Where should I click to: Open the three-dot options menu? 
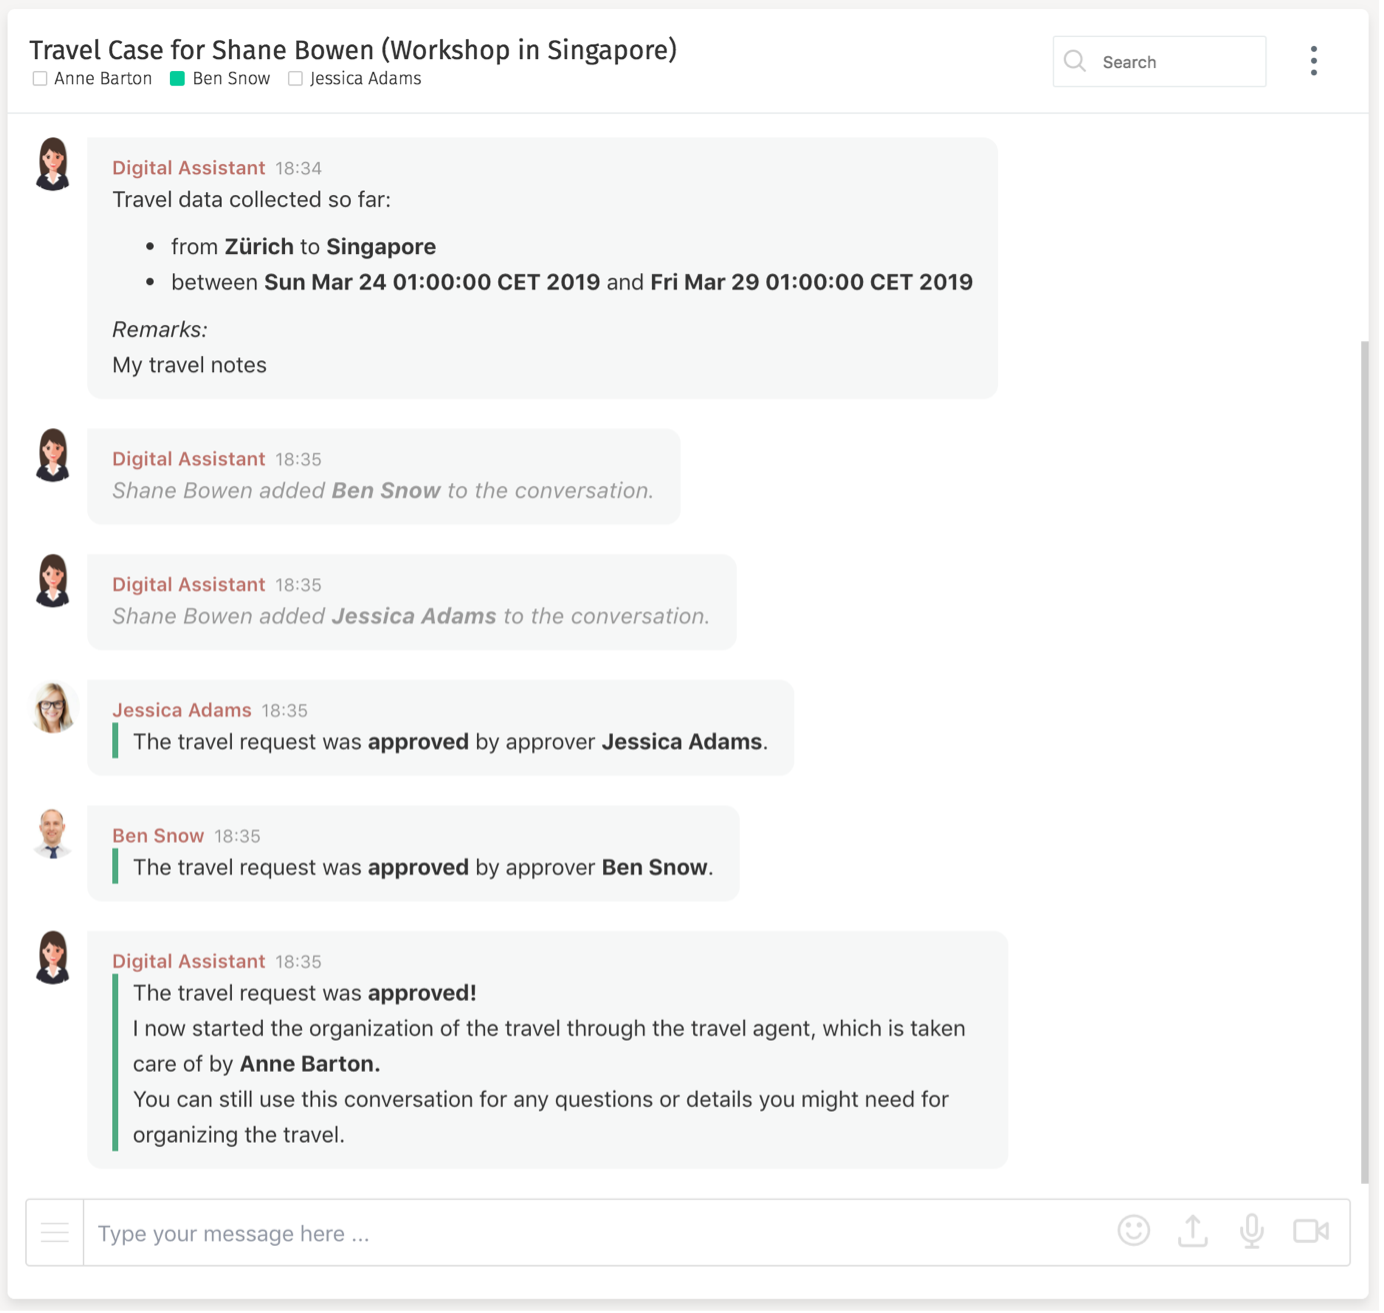[1313, 60]
